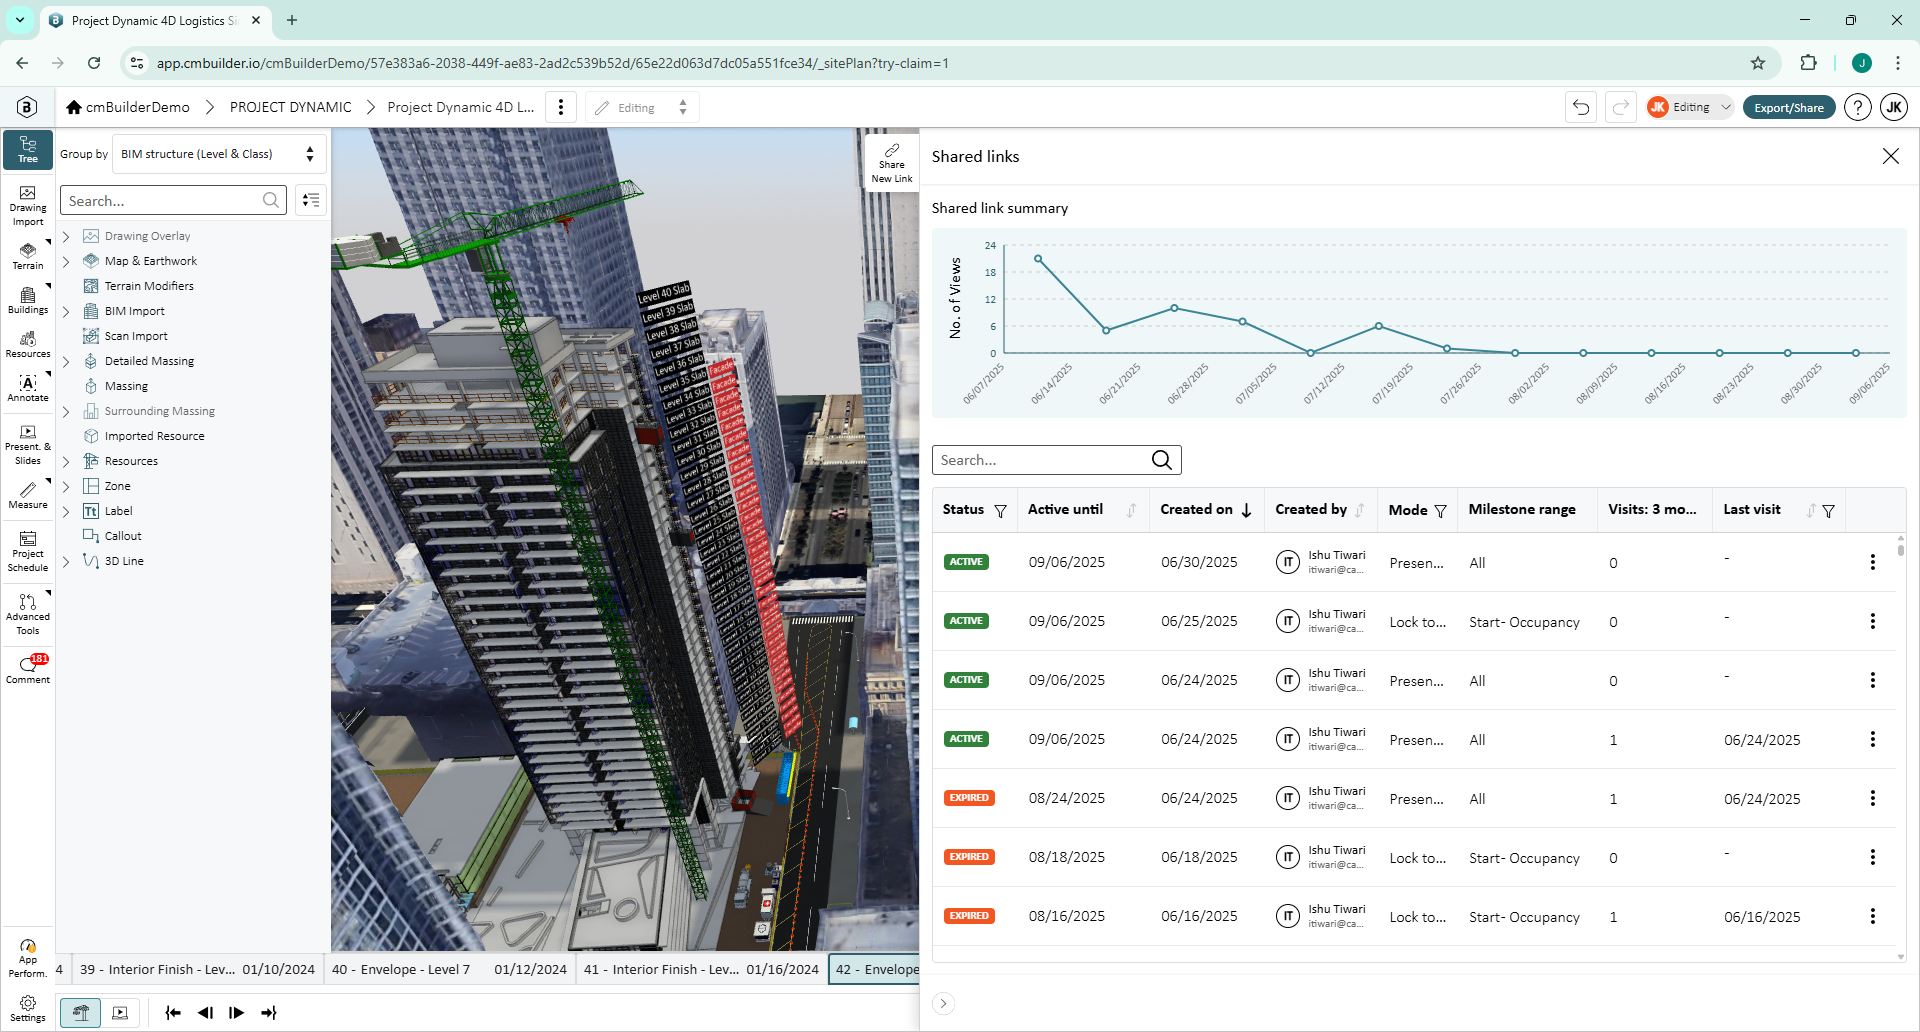The image size is (1920, 1032).
Task: Select milestone 40 - Envelope - Level 7
Action: click(x=450, y=969)
